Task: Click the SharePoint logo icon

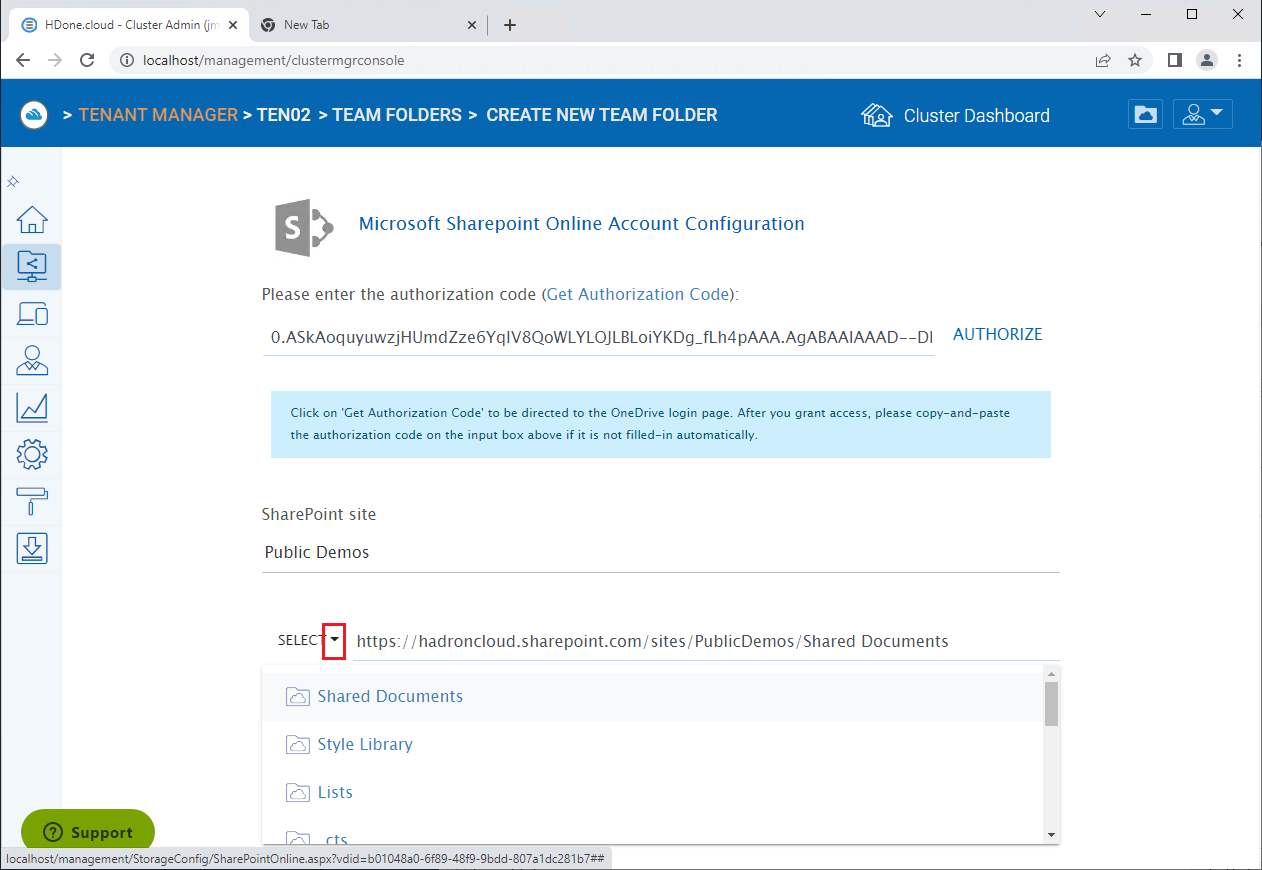Action: tap(304, 227)
